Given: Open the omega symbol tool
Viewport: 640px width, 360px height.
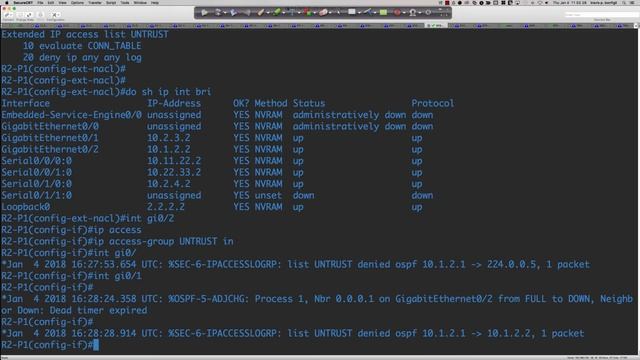Looking at the screenshot, I should [413, 13].
